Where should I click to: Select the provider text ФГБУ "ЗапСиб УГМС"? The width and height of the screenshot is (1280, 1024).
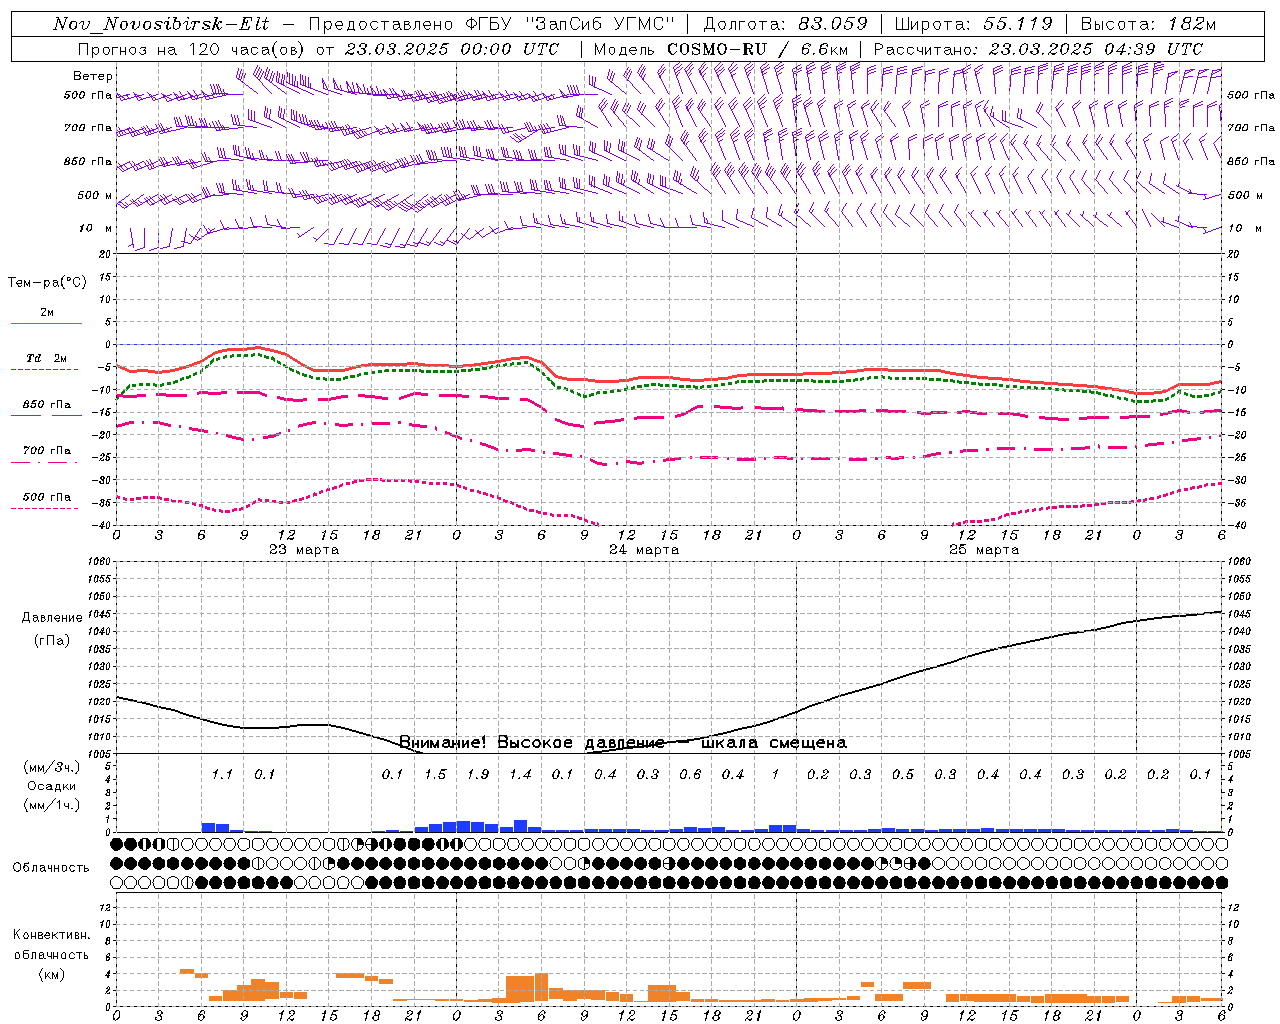pyautogui.click(x=570, y=24)
